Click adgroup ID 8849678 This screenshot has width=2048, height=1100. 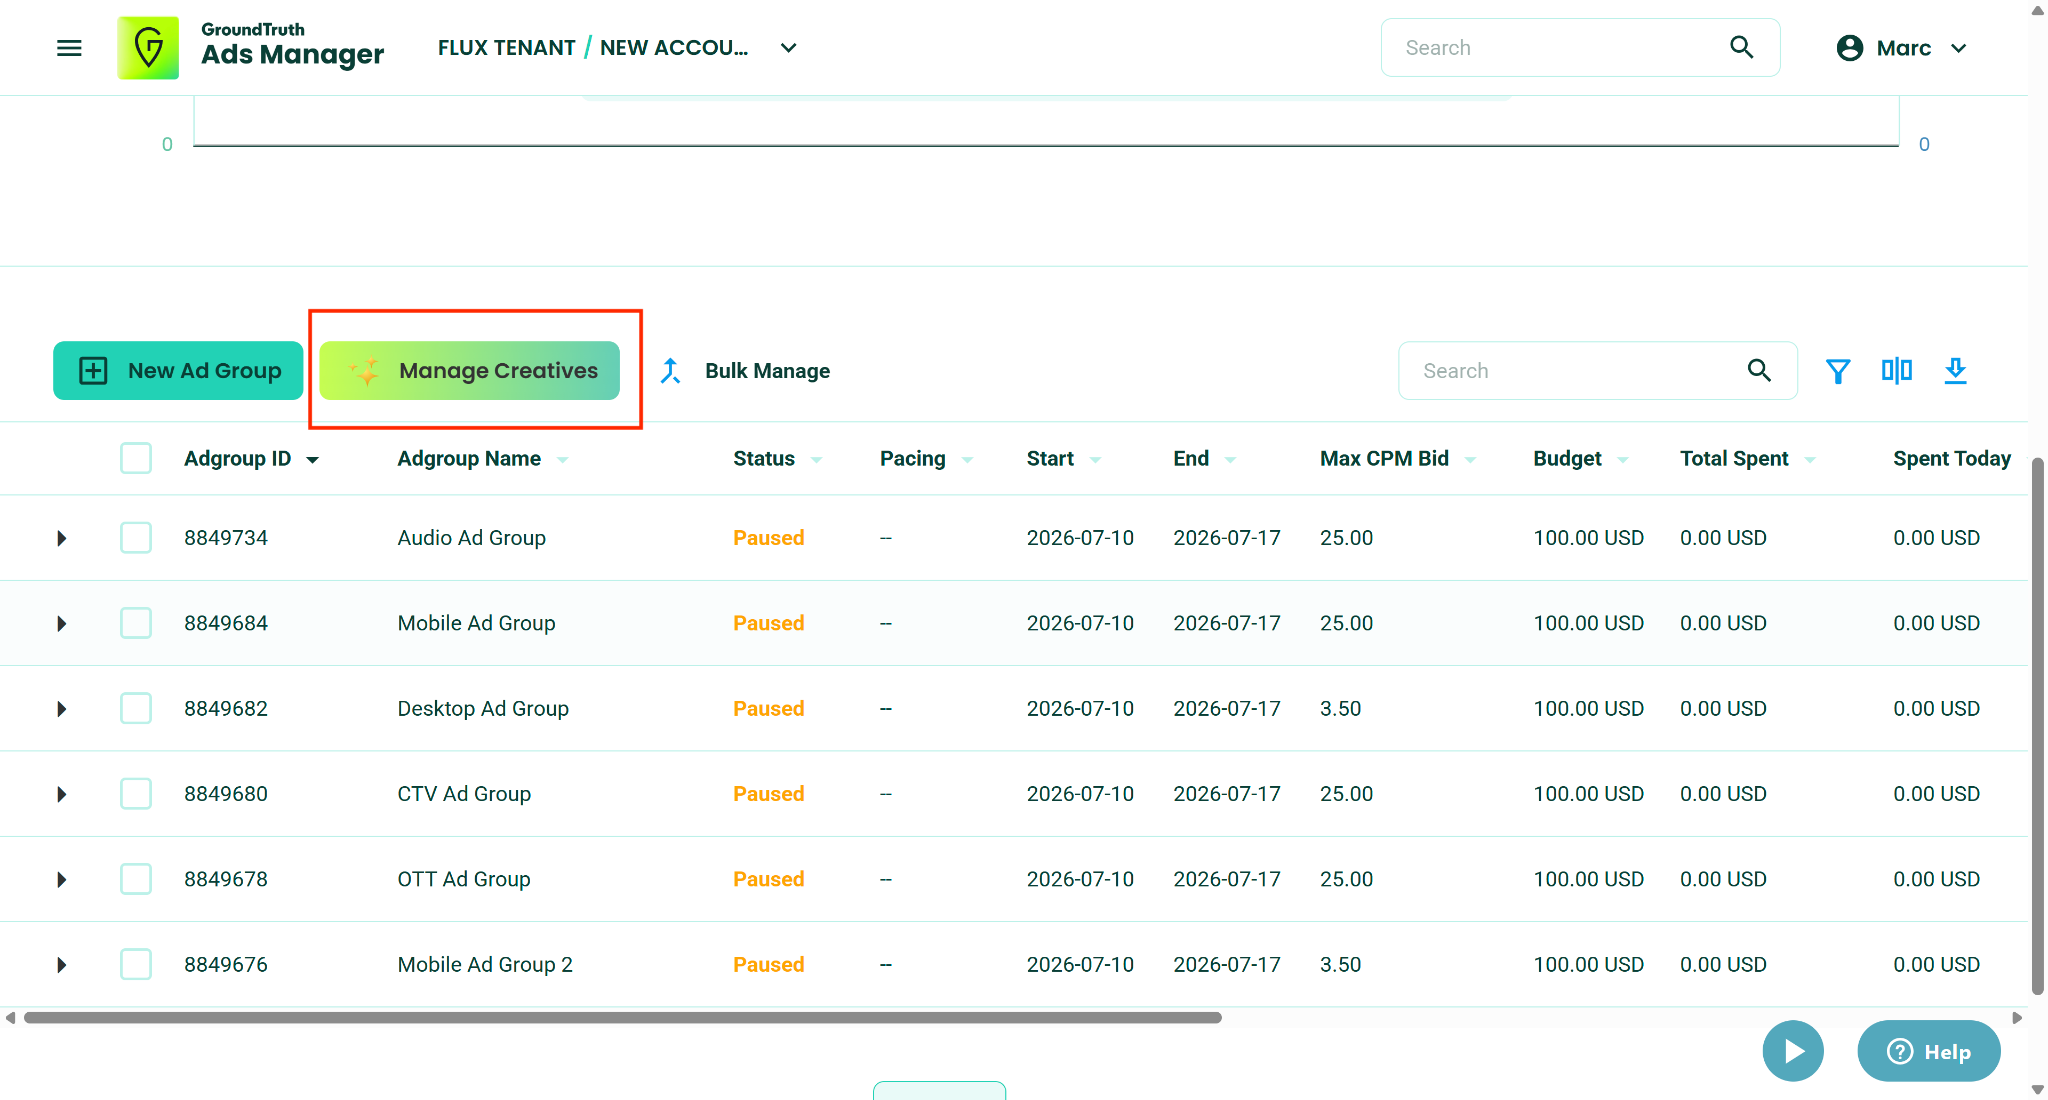click(x=226, y=879)
